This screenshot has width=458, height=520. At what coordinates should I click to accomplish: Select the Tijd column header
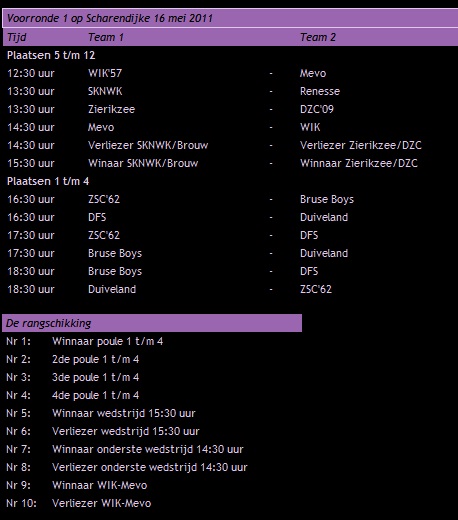[17, 37]
